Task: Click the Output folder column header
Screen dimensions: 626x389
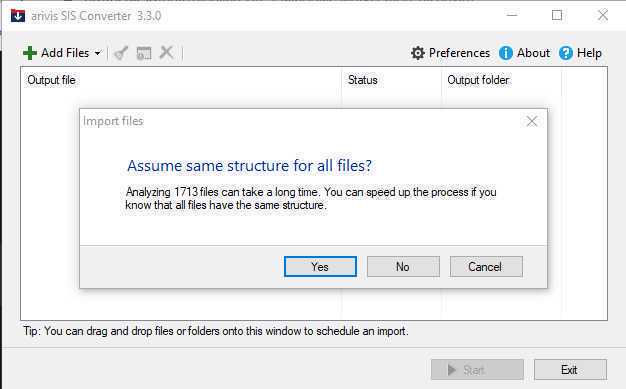Action: [478, 80]
